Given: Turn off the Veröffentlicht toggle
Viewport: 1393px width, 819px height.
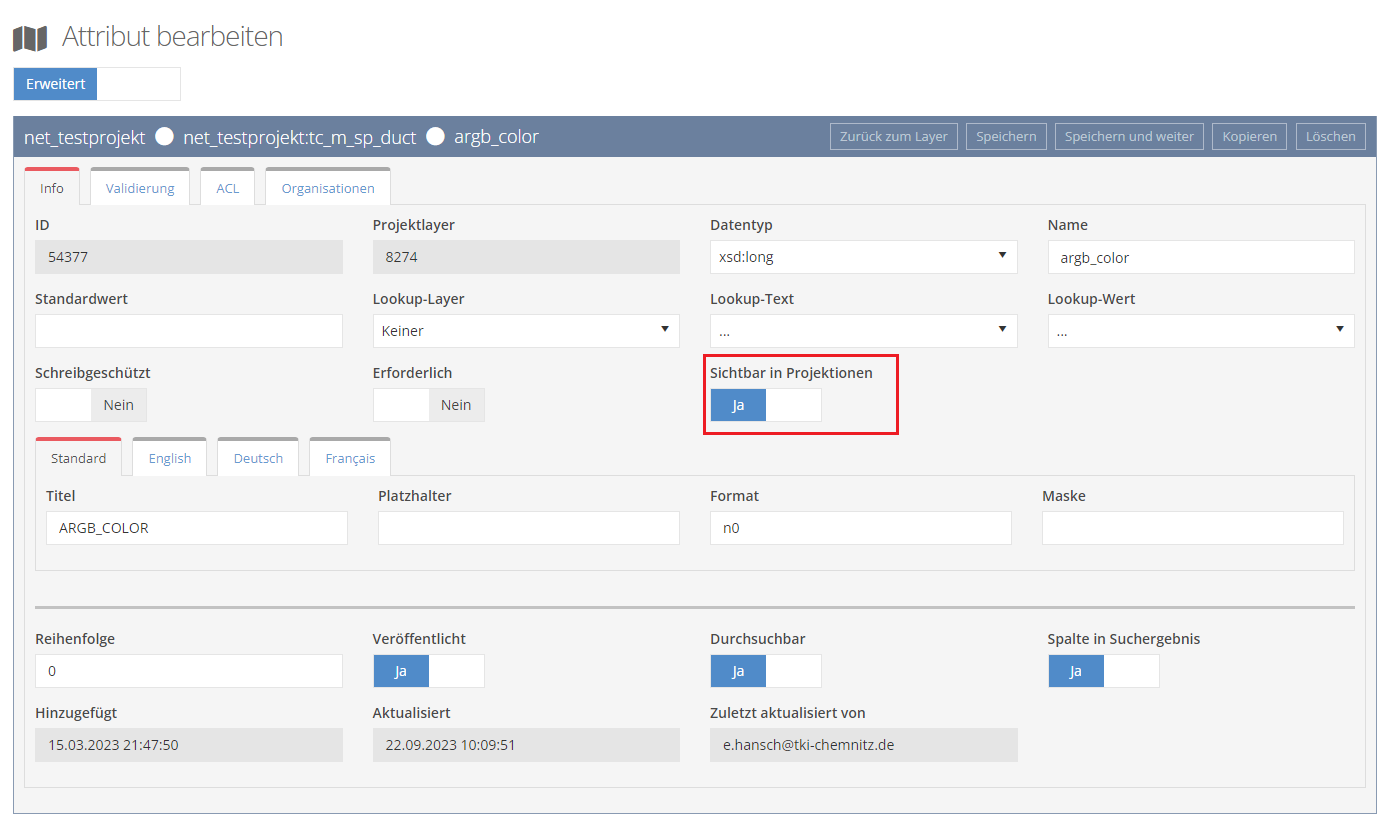Looking at the screenshot, I should (x=429, y=671).
